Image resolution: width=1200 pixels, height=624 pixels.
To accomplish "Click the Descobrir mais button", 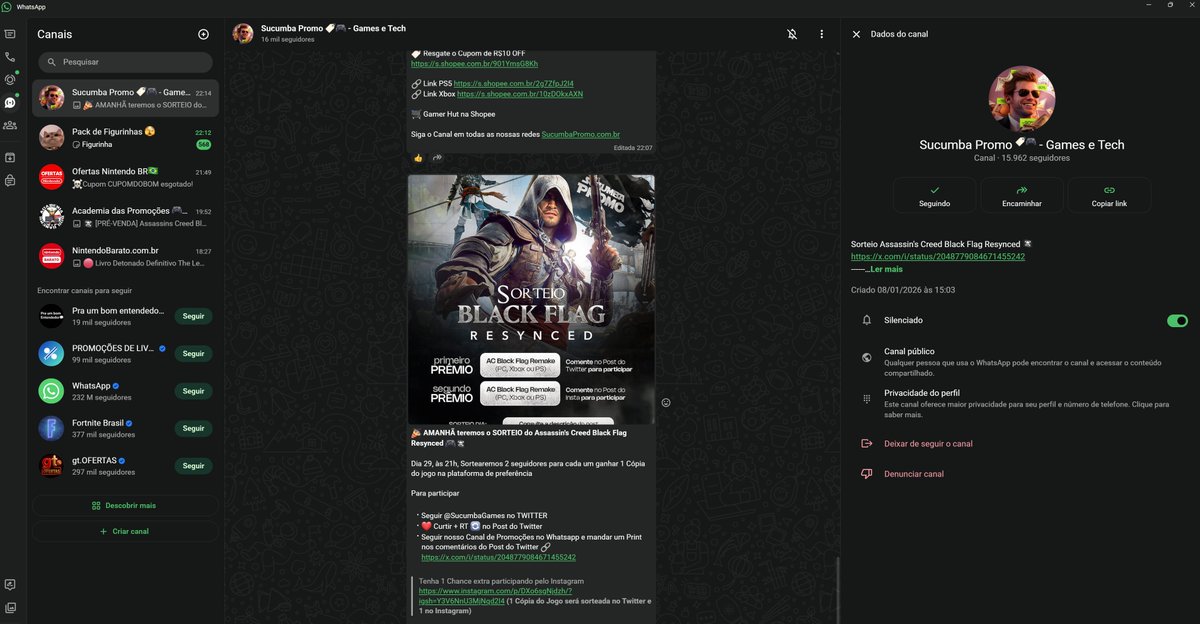I will [x=125, y=505].
